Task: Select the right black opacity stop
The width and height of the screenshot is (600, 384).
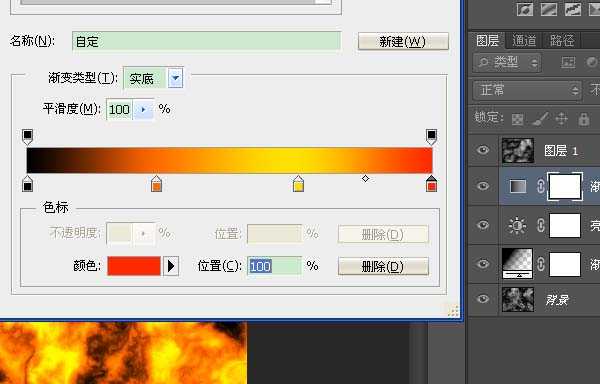Action: (x=431, y=137)
